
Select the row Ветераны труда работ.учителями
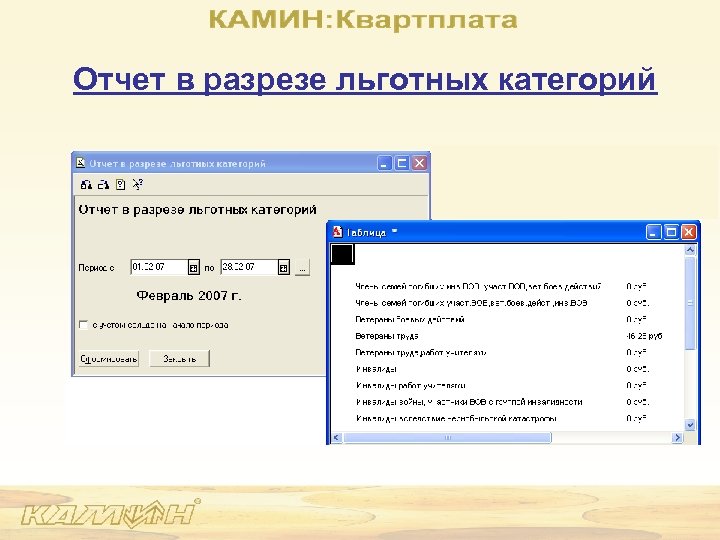[421, 353]
